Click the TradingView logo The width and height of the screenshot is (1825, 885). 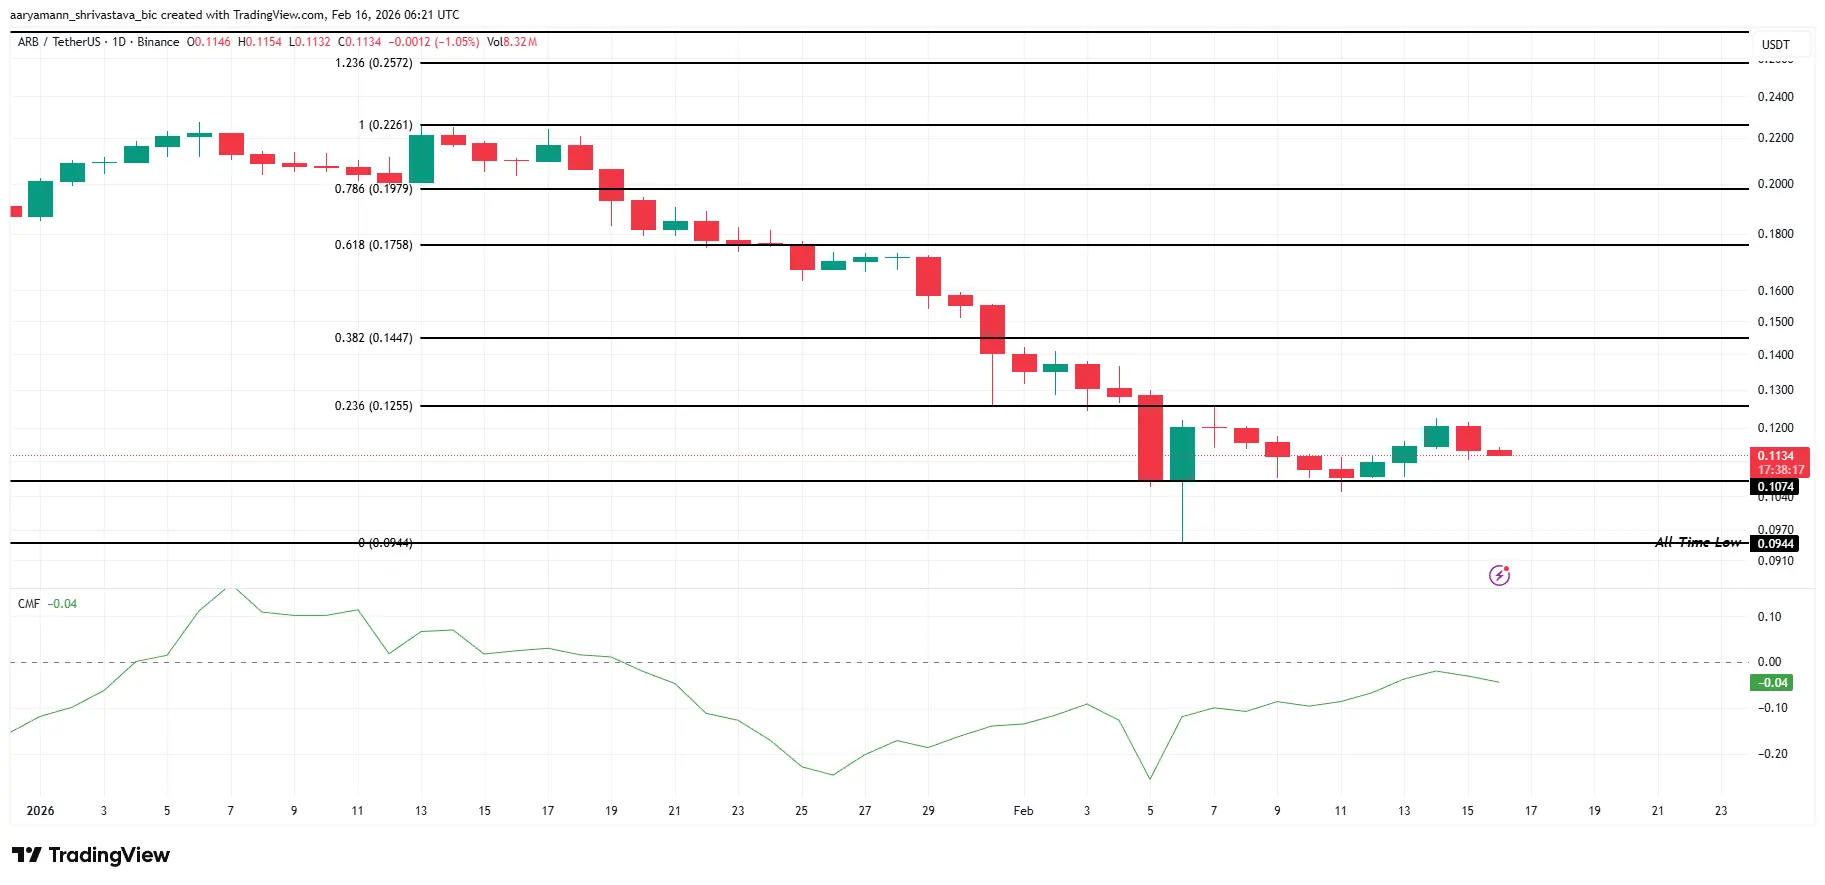[x=91, y=855]
